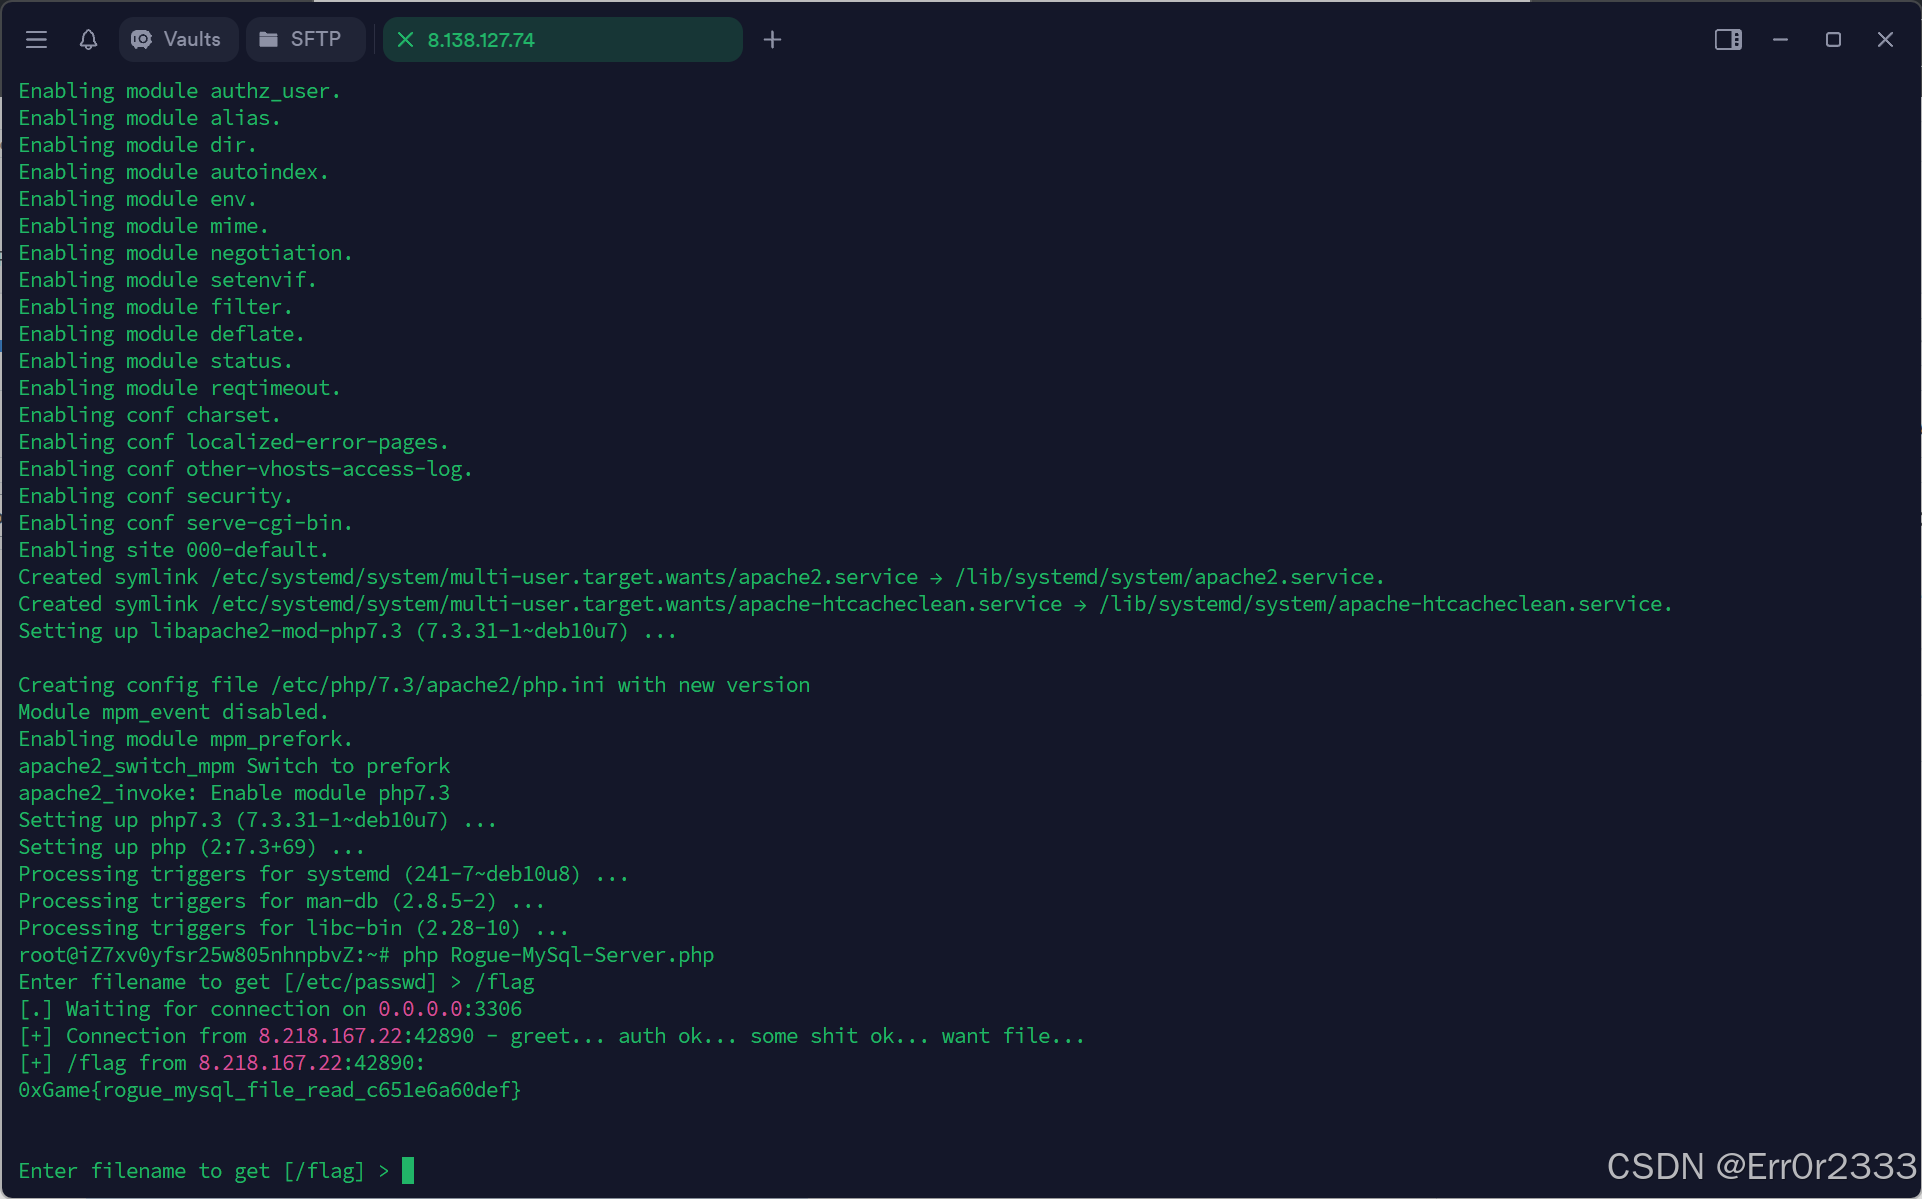Close the 8.138.127.74 session via green X
The width and height of the screenshot is (1922, 1199).
click(405, 40)
